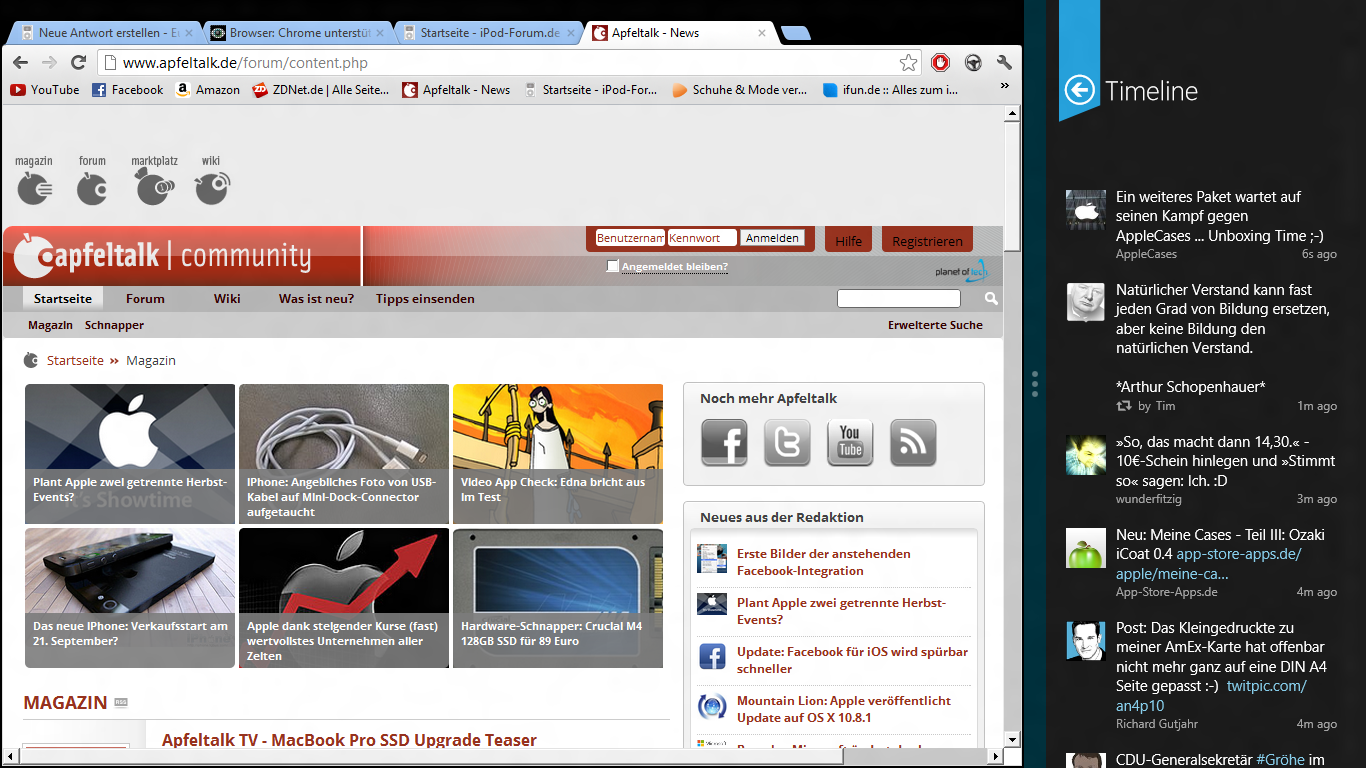This screenshot has width=1366, height=768.
Task: Expand bookmarks overflow chevron
Action: coord(1004,89)
